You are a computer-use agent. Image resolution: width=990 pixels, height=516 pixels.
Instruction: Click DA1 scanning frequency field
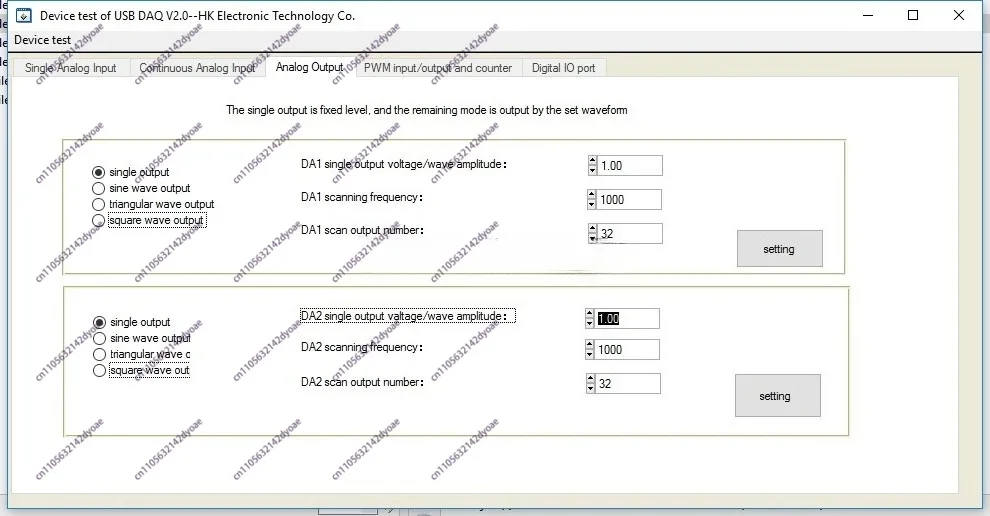pyautogui.click(x=629, y=200)
